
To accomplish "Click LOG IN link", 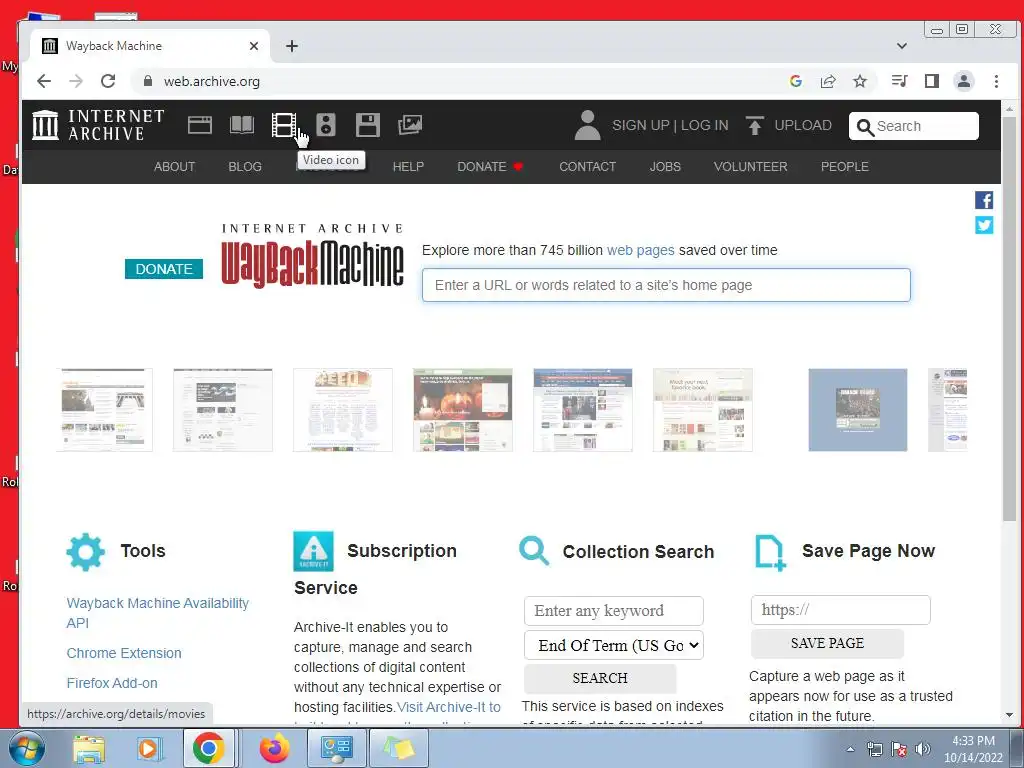I will (x=705, y=125).
